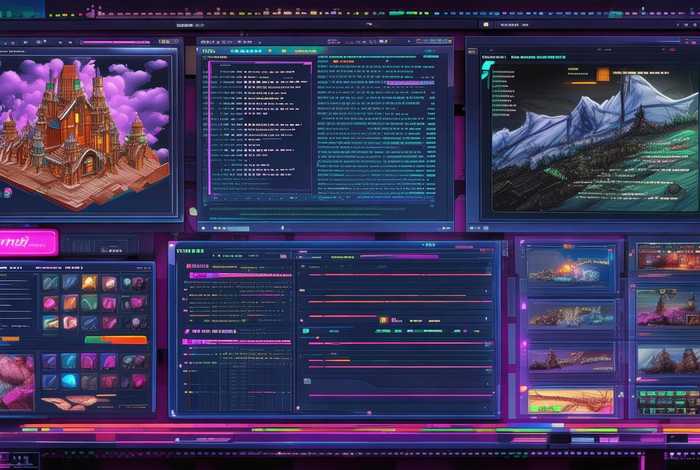The width and height of the screenshot is (700, 470).
Task: Open the castle artwork preview window
Action: (x=88, y=130)
